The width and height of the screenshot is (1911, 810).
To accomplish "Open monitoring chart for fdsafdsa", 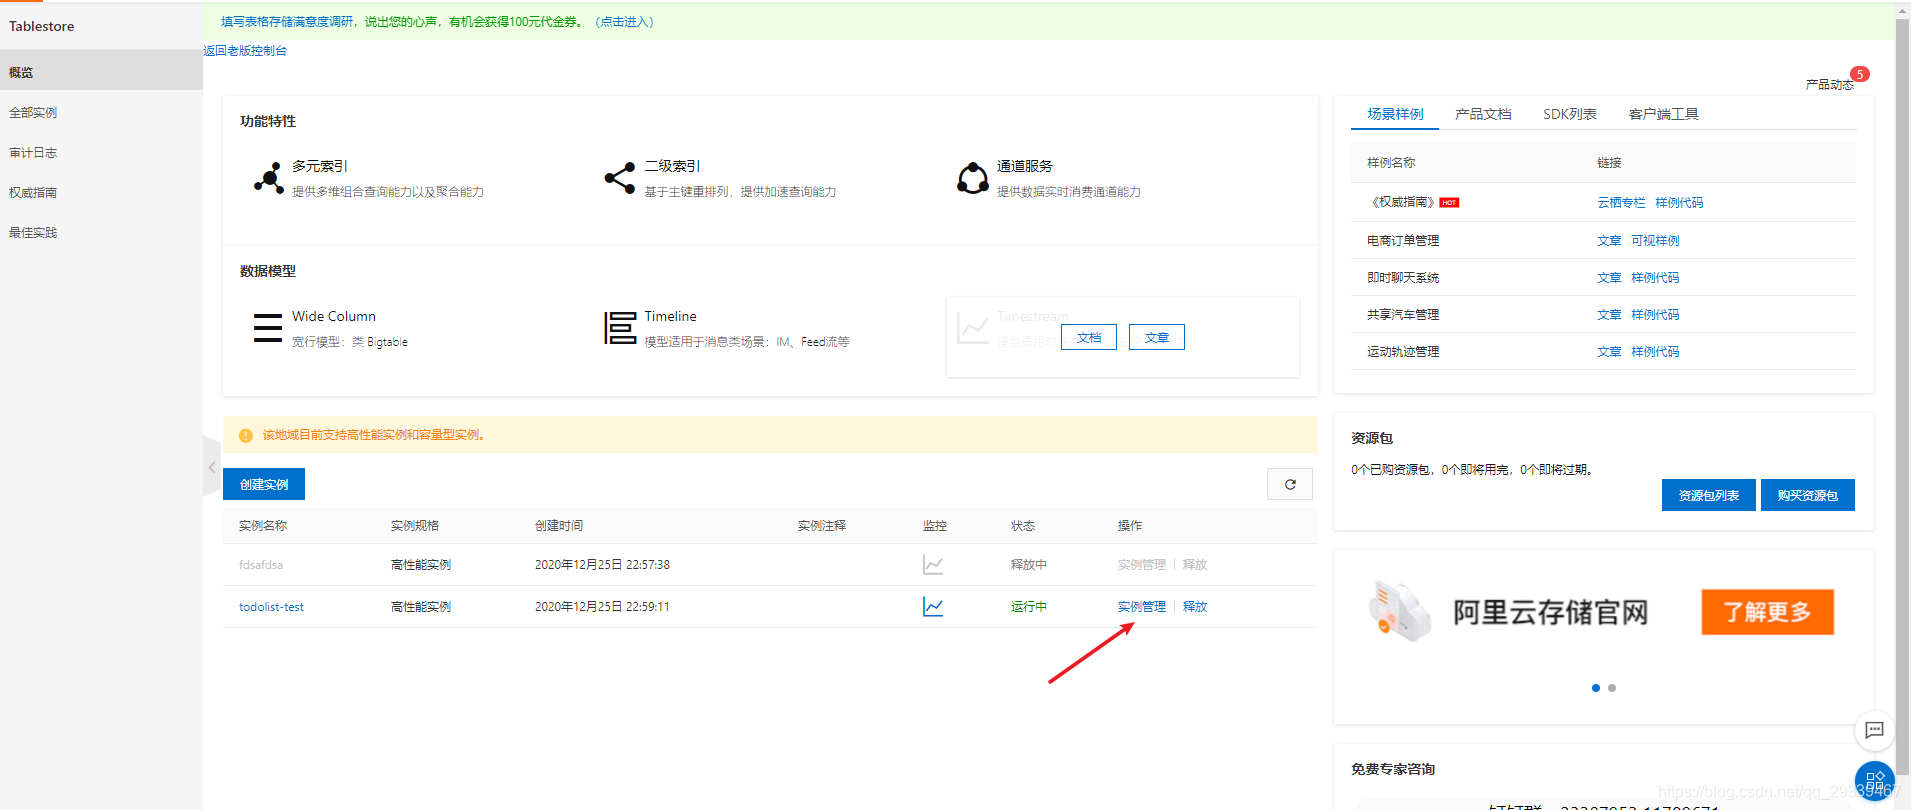I will [933, 564].
